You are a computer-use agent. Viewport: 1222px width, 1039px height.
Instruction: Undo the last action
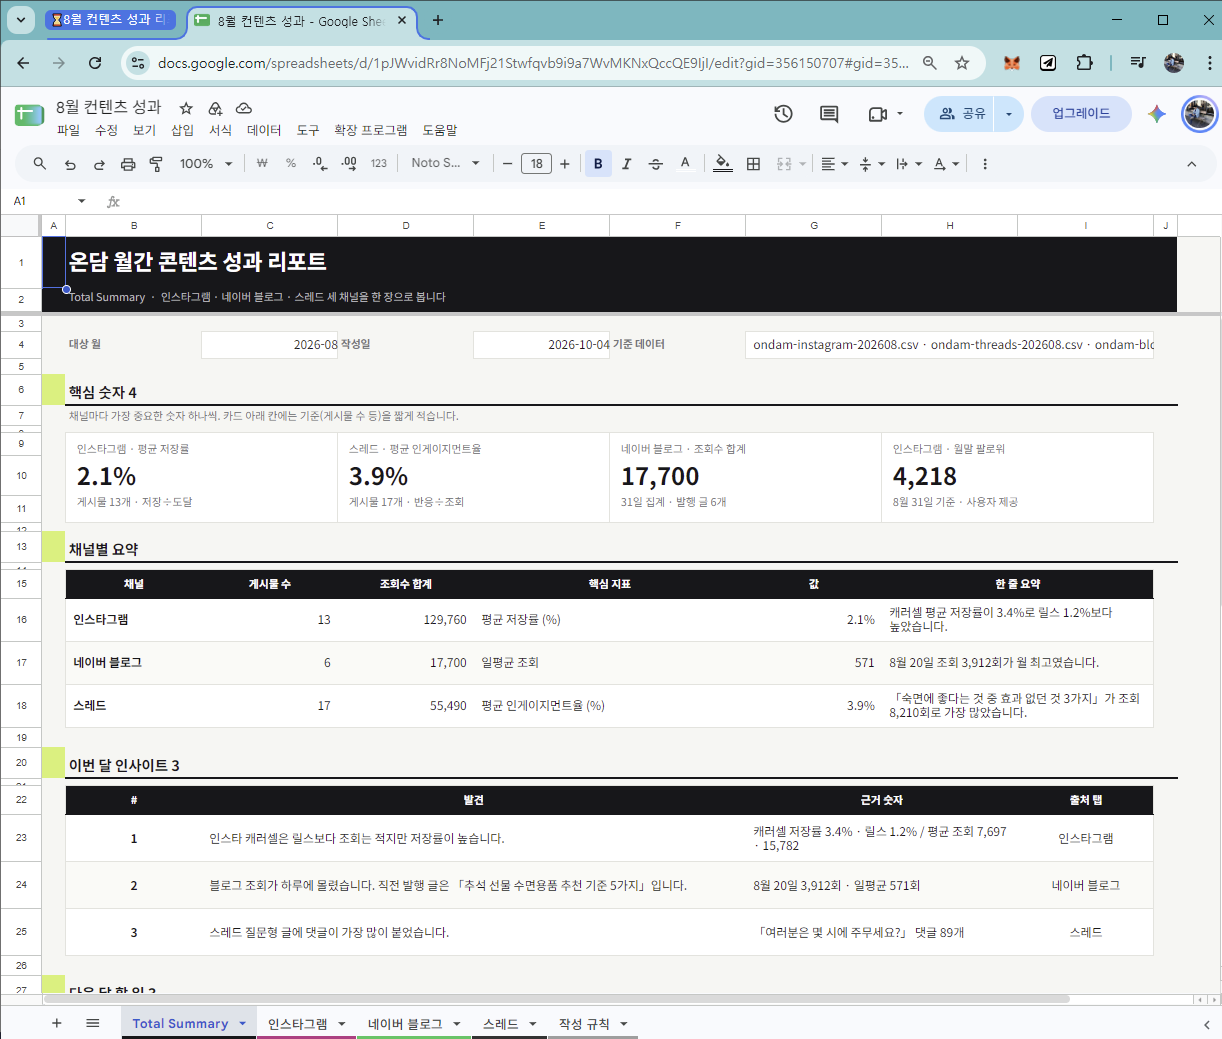click(x=70, y=164)
